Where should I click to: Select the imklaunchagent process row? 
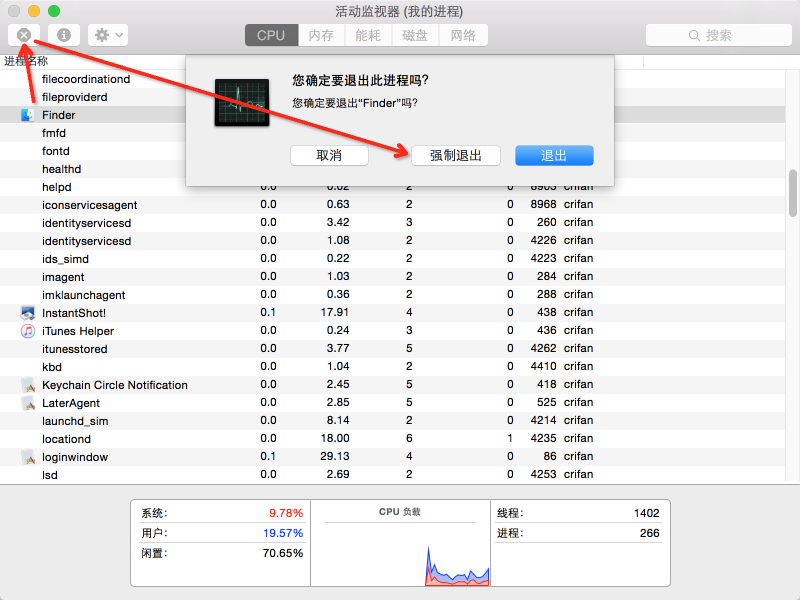click(x=393, y=295)
